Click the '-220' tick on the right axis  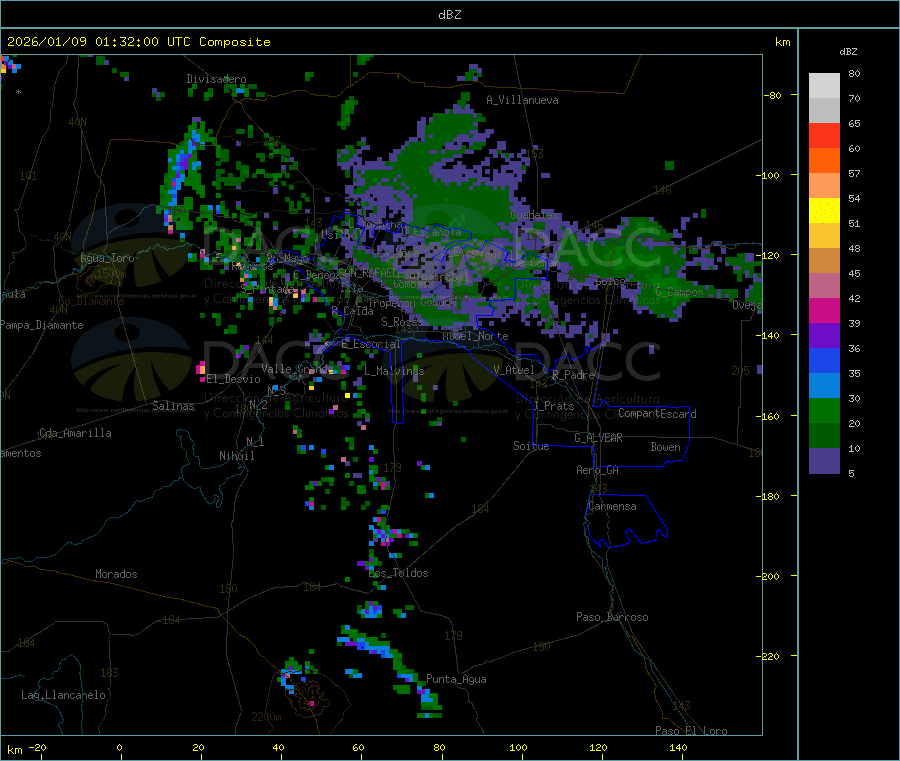tap(767, 656)
